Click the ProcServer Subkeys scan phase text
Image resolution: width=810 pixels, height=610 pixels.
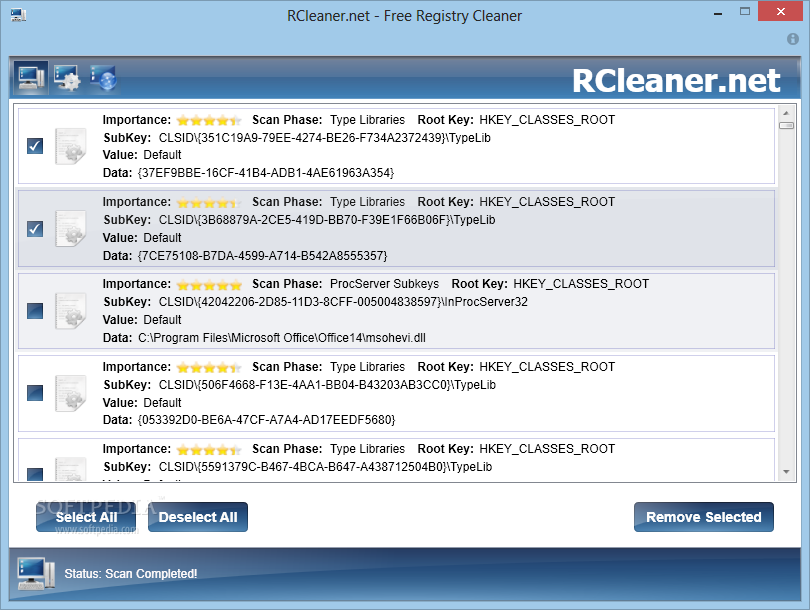click(x=384, y=284)
